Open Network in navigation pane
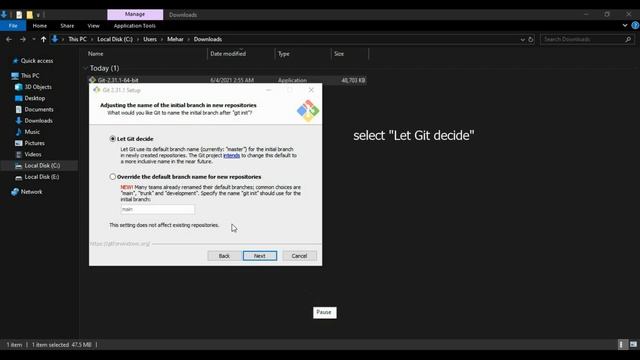 [x=31, y=192]
